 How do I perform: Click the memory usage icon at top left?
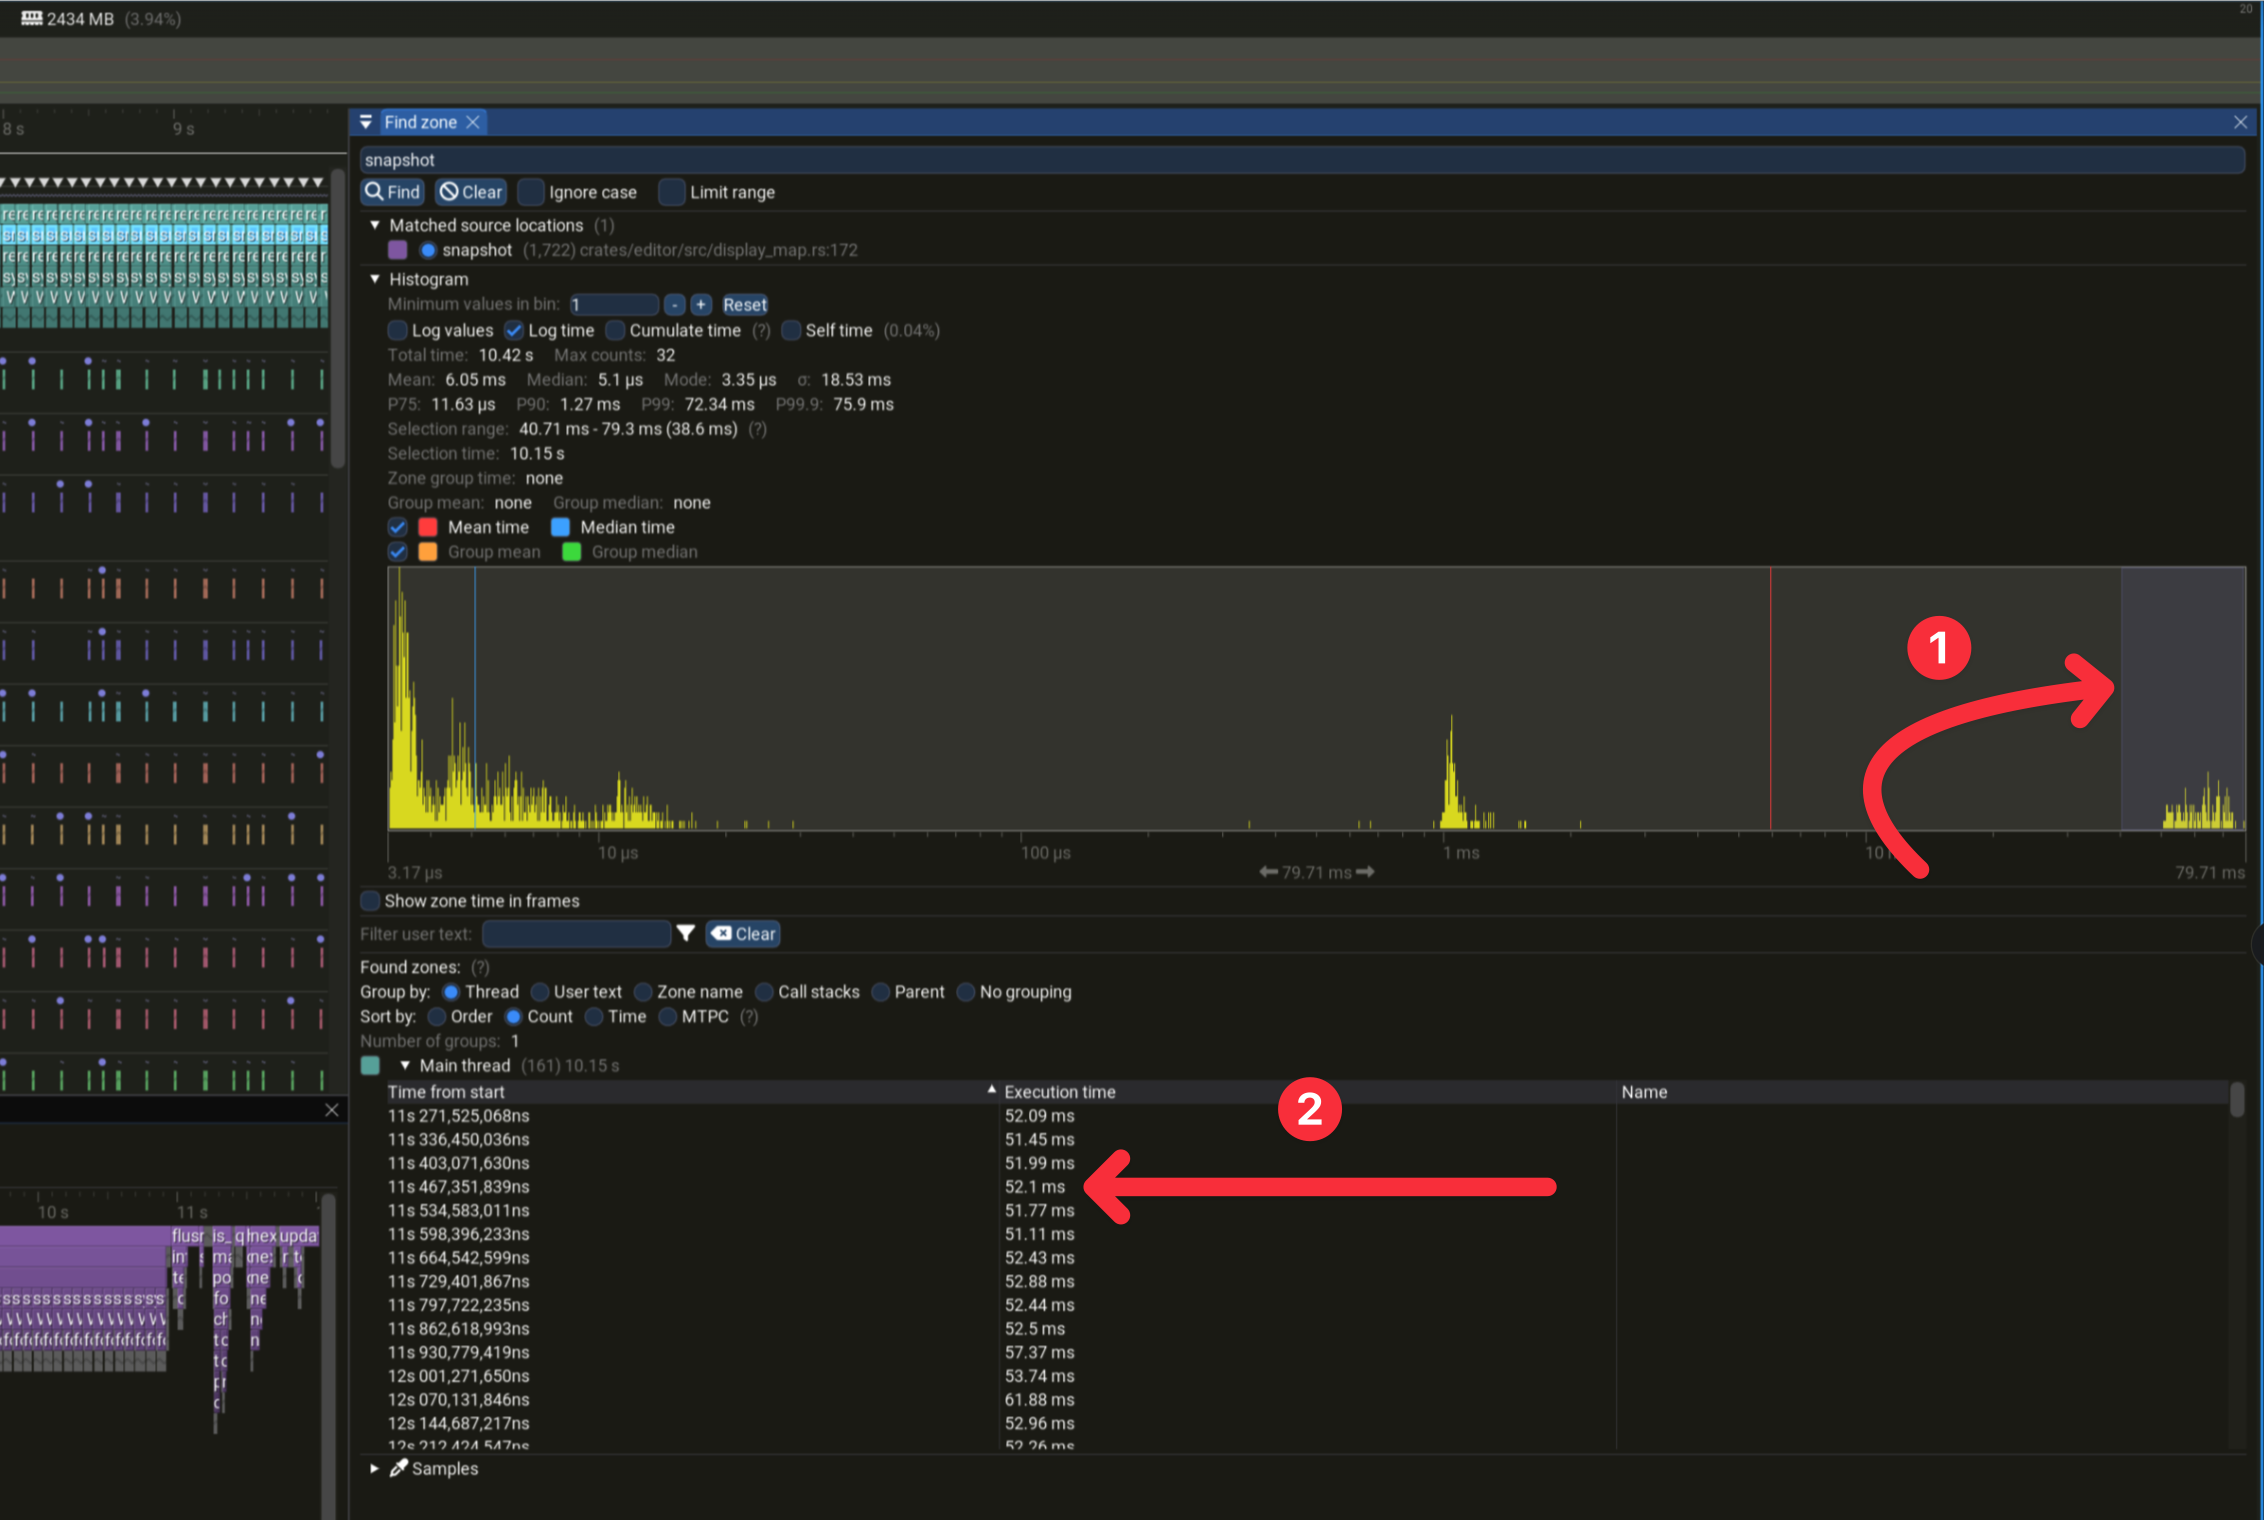[32, 18]
